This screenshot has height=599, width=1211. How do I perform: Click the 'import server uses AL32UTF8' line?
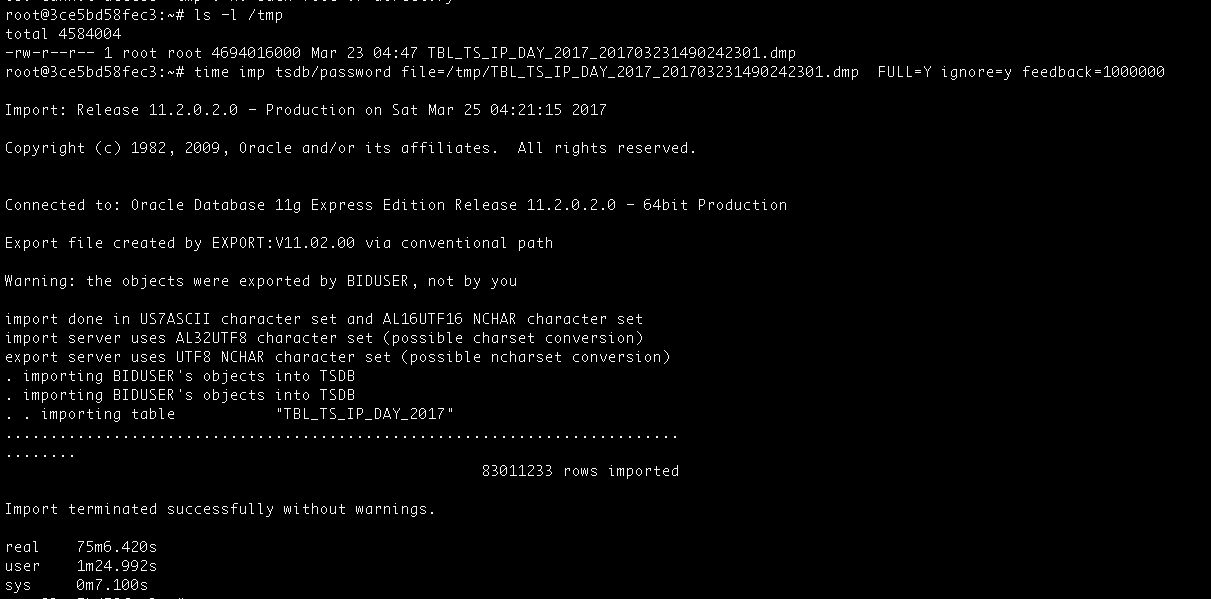click(324, 338)
